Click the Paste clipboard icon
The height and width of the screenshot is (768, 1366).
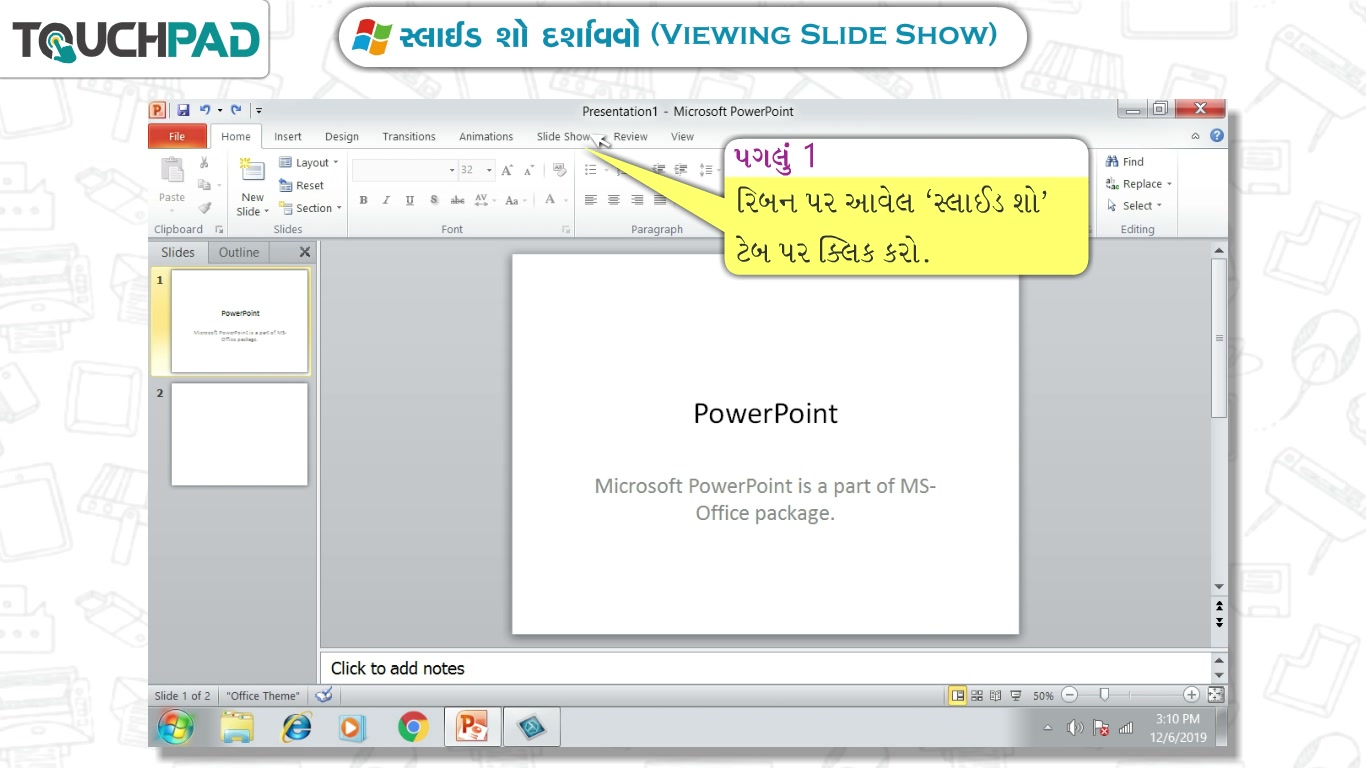(172, 170)
